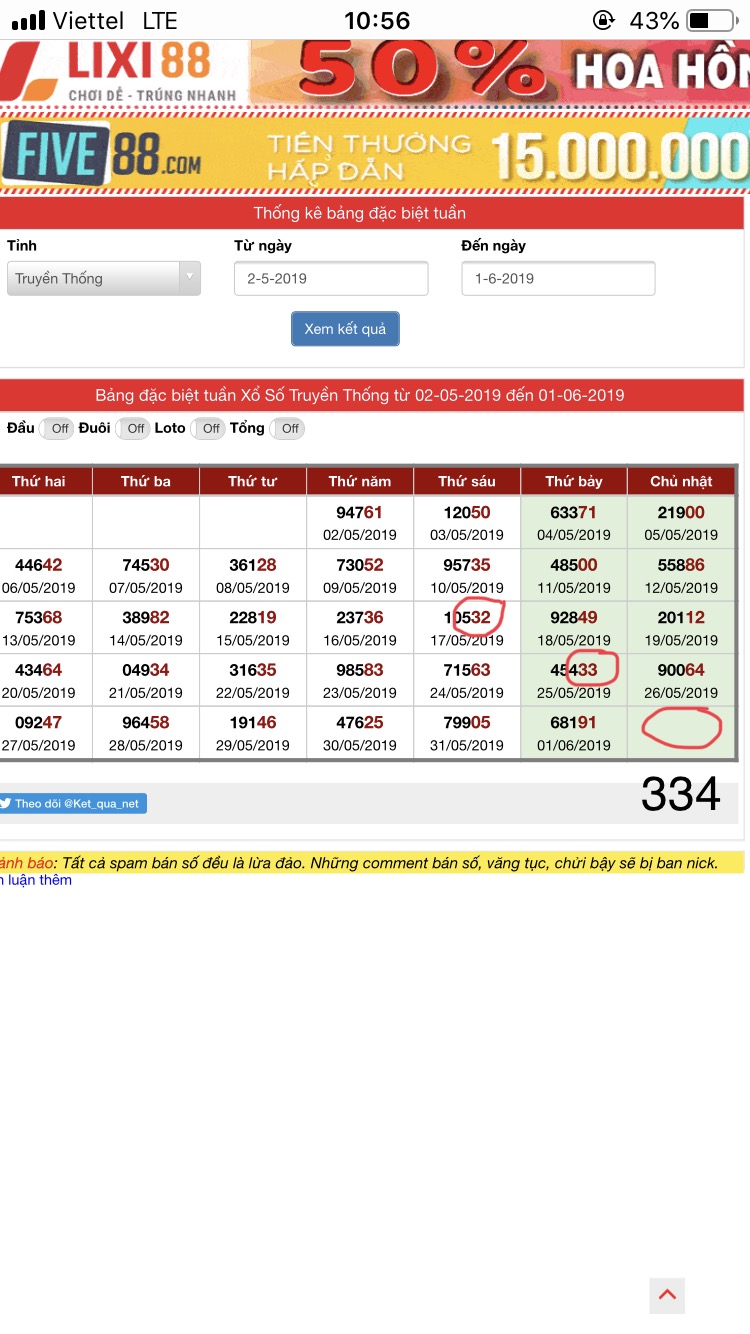Tap the Twitter bird follow icon
This screenshot has width=750, height=1334.
coord(6,803)
